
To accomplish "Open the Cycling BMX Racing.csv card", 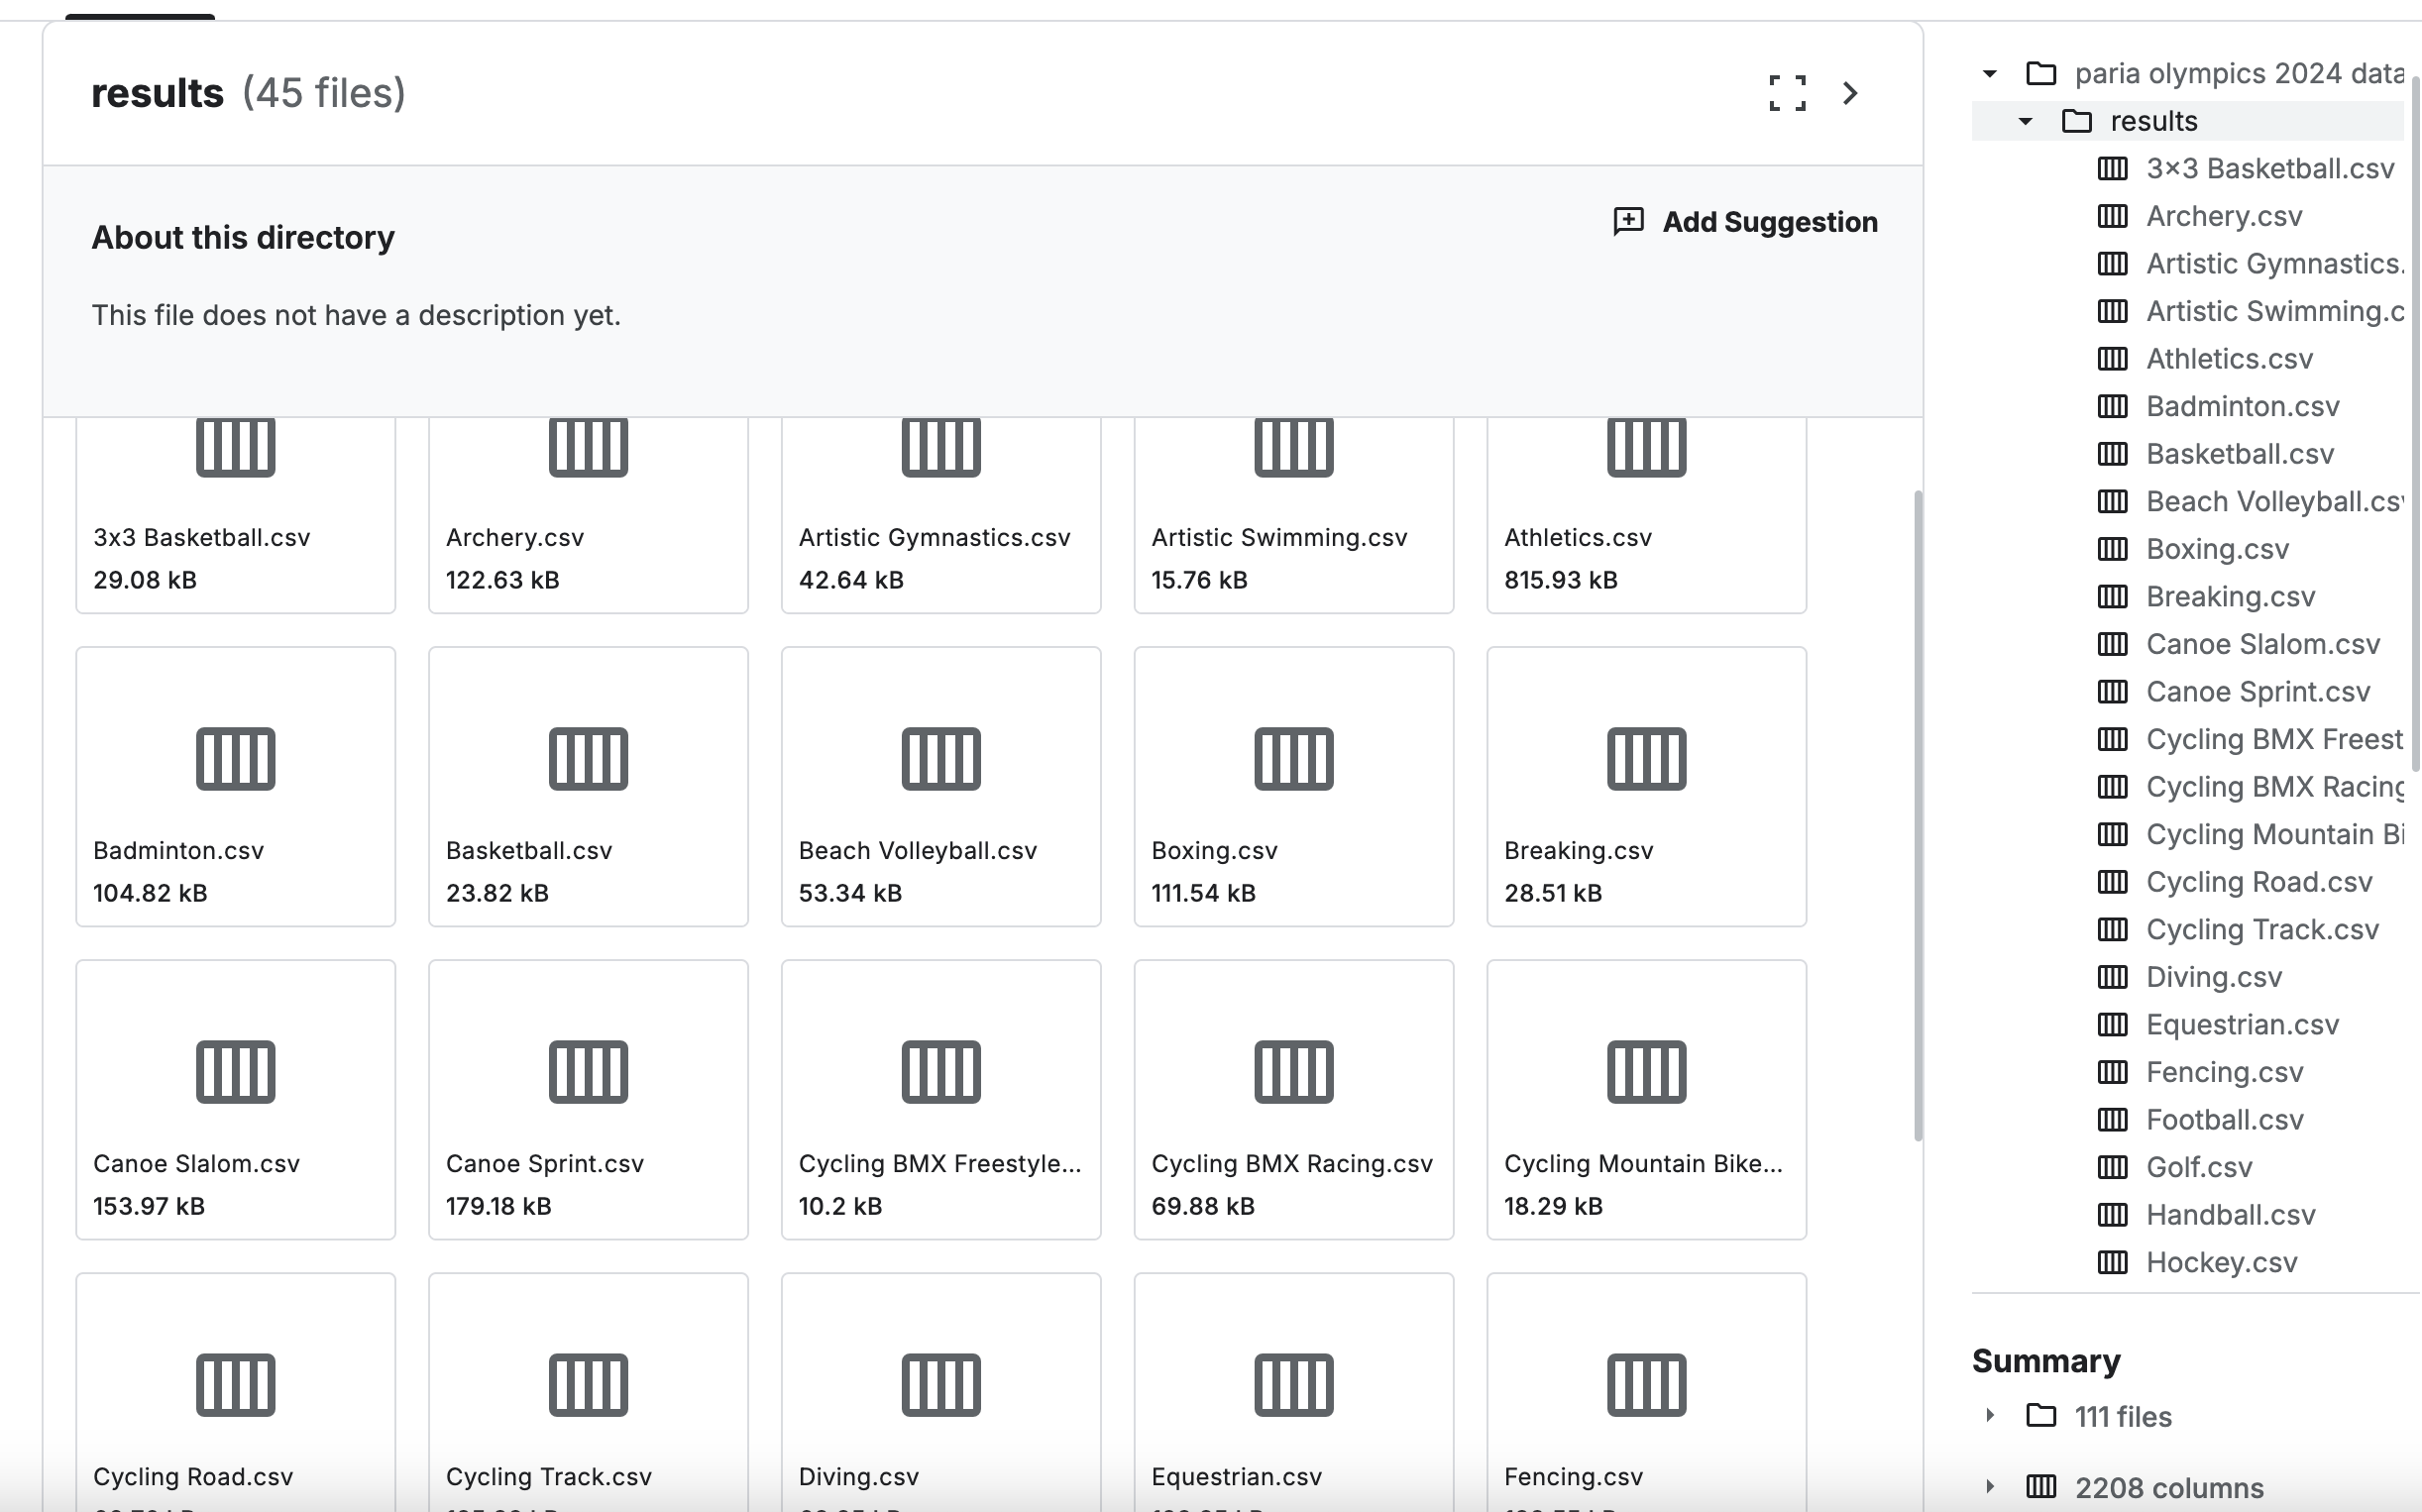I will (x=1293, y=1099).
